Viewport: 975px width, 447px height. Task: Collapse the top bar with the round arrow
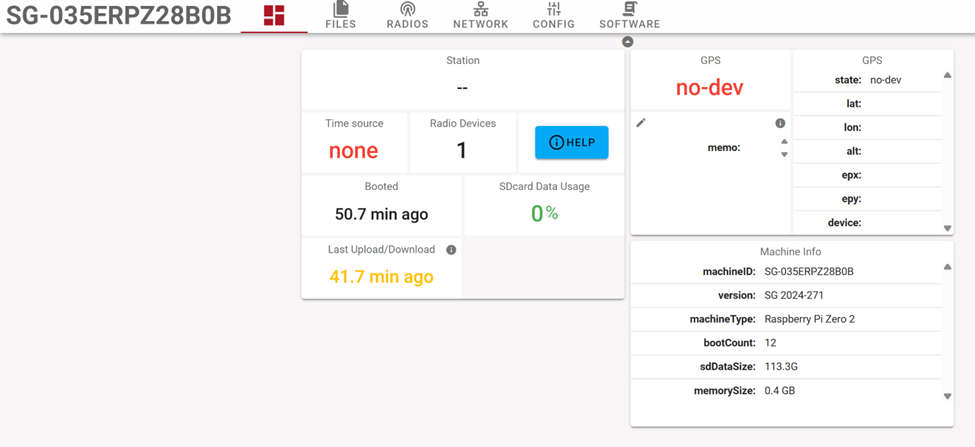627,42
